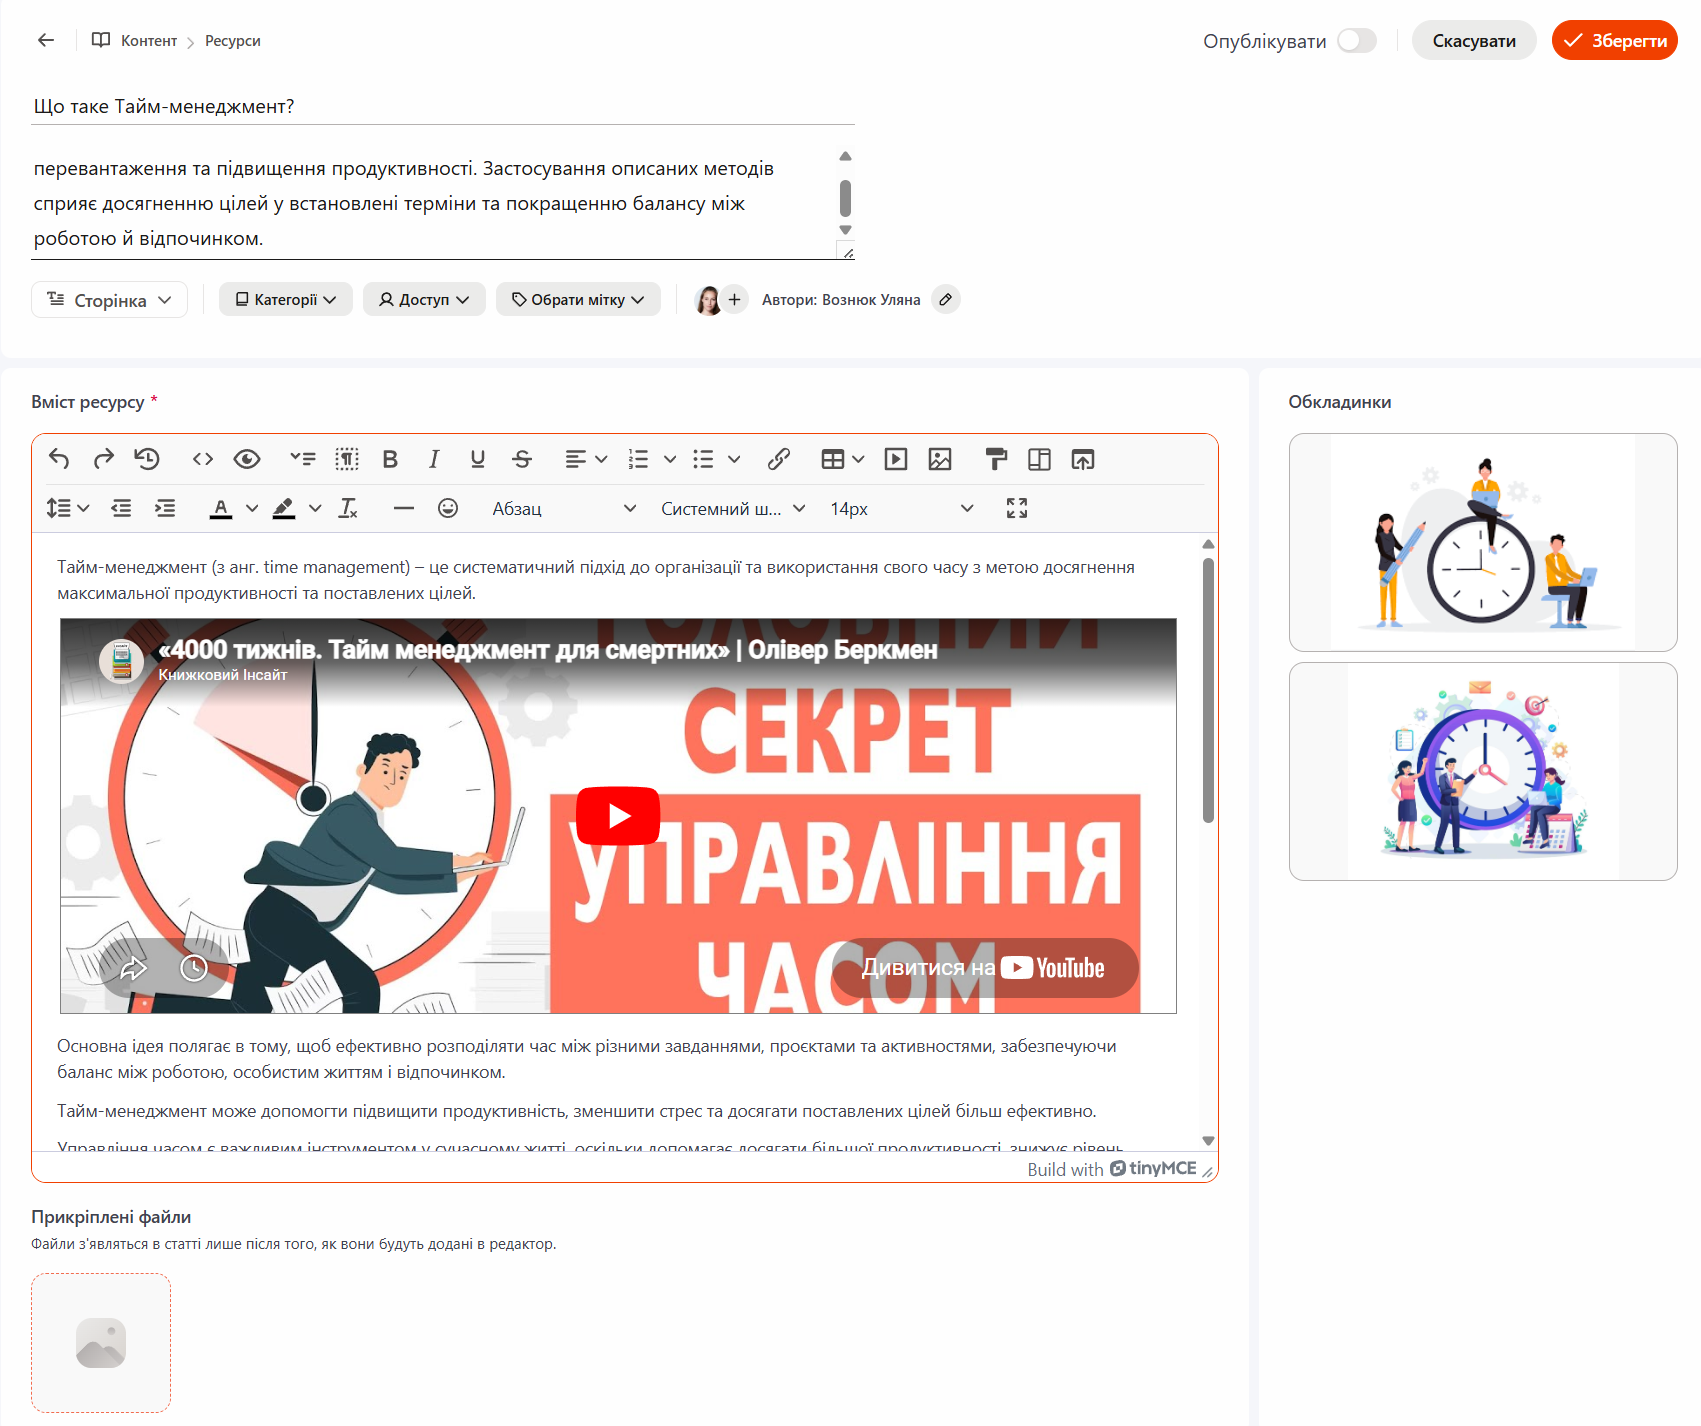This screenshot has height=1426, width=1701.
Task: Click the Watch later clock icon on video
Action: pos(193,968)
